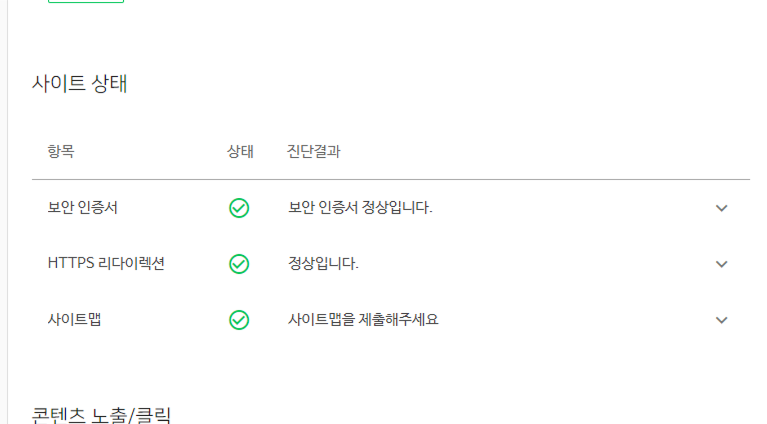The width and height of the screenshot is (767, 424).
Task: Click the text 보안 인증서 정상입니다.
Action: pyautogui.click(x=360, y=207)
